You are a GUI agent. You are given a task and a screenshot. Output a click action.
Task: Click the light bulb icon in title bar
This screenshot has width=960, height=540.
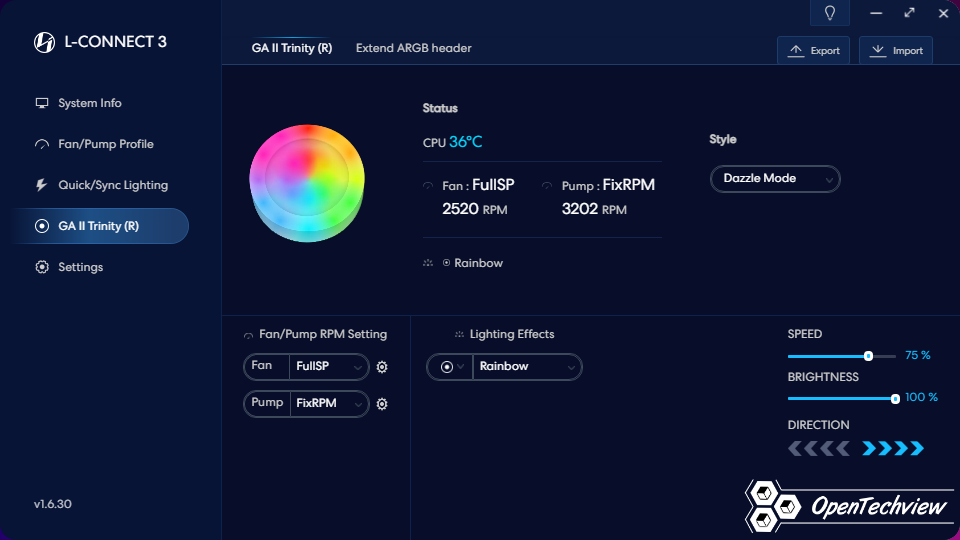(x=830, y=13)
